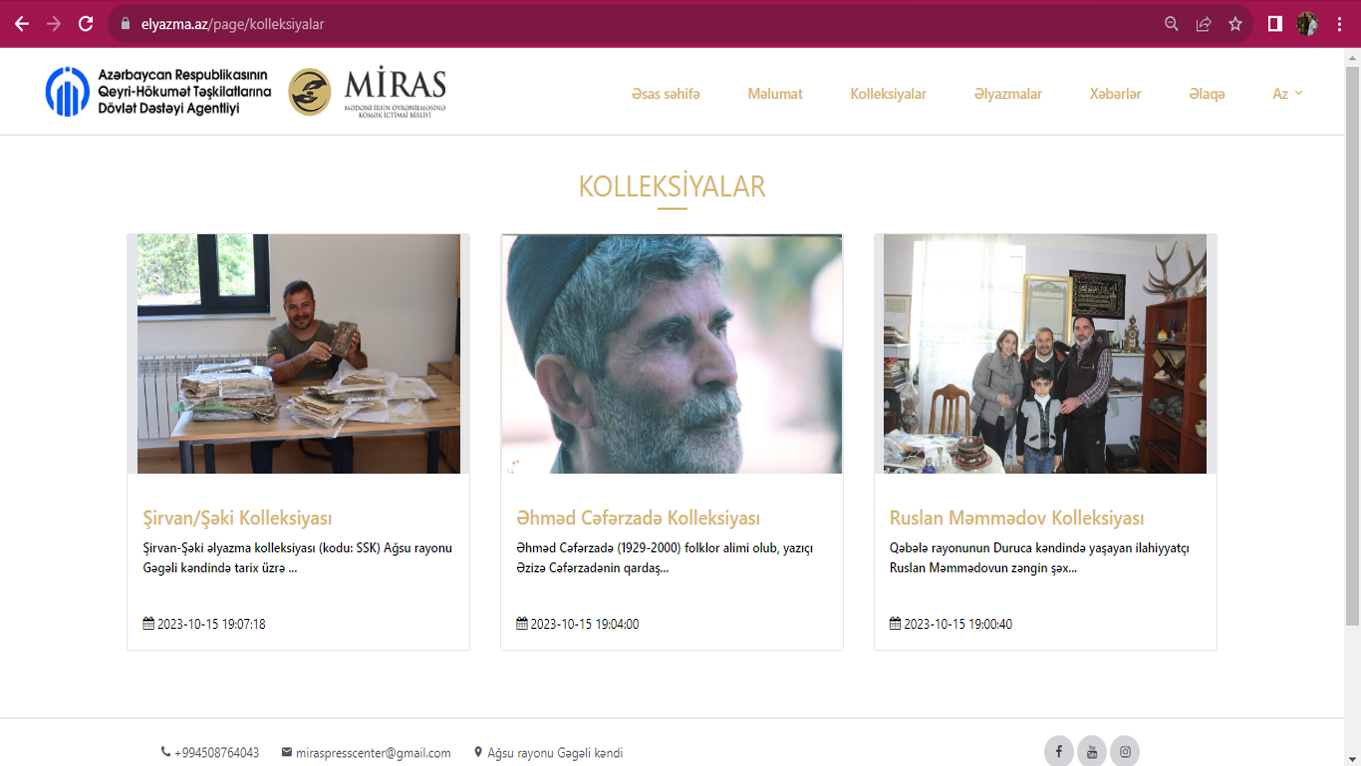Open the YouTube social icon in footer
The width and height of the screenshot is (1361, 766).
(1092, 751)
